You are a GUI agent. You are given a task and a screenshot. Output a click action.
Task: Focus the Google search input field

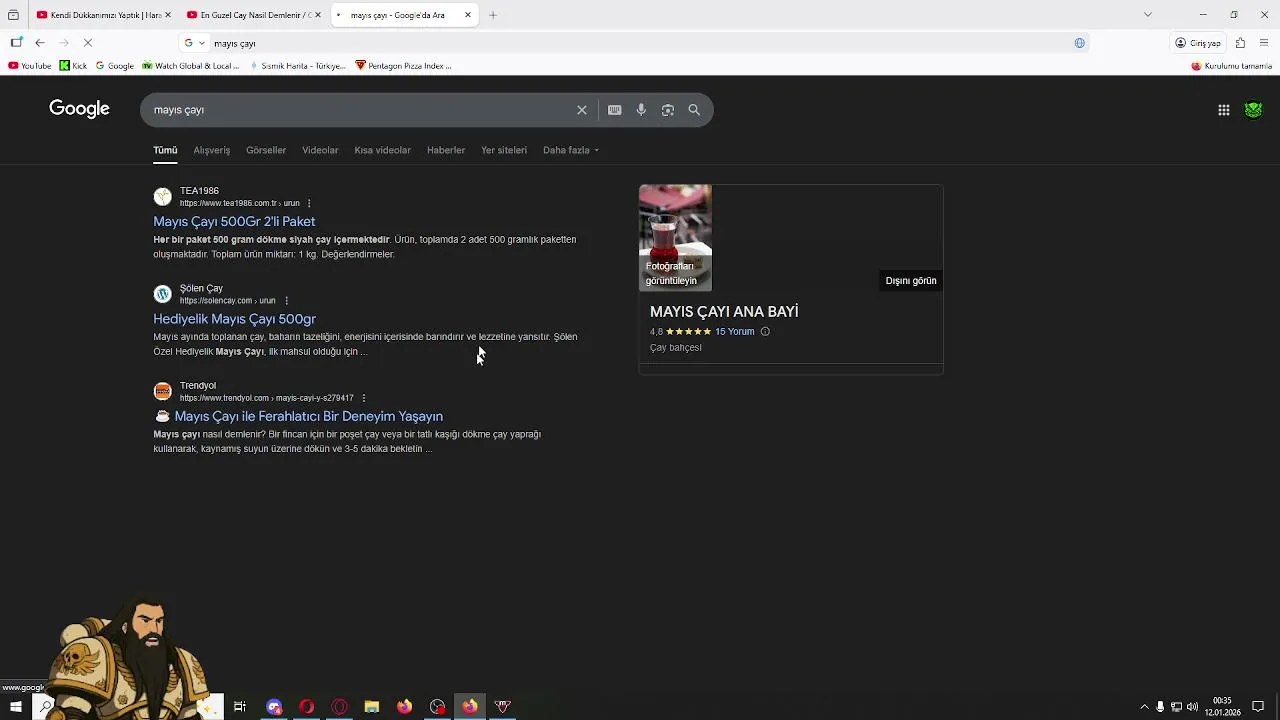[360, 110]
